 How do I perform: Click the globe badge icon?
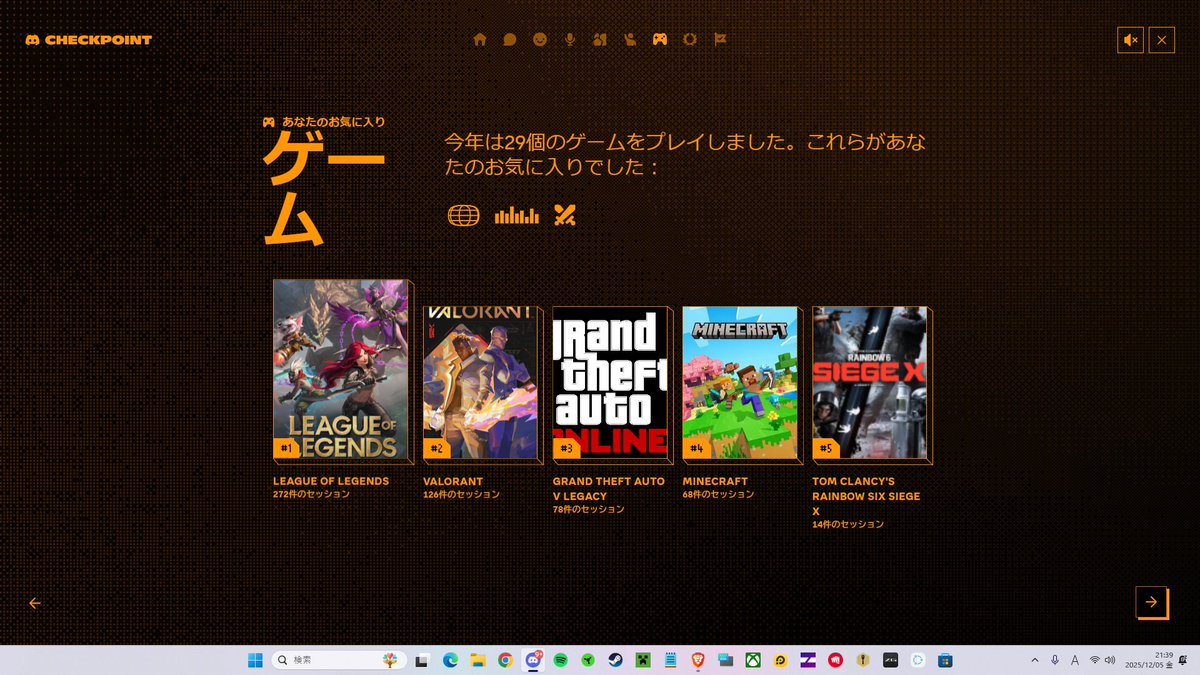pos(464,215)
